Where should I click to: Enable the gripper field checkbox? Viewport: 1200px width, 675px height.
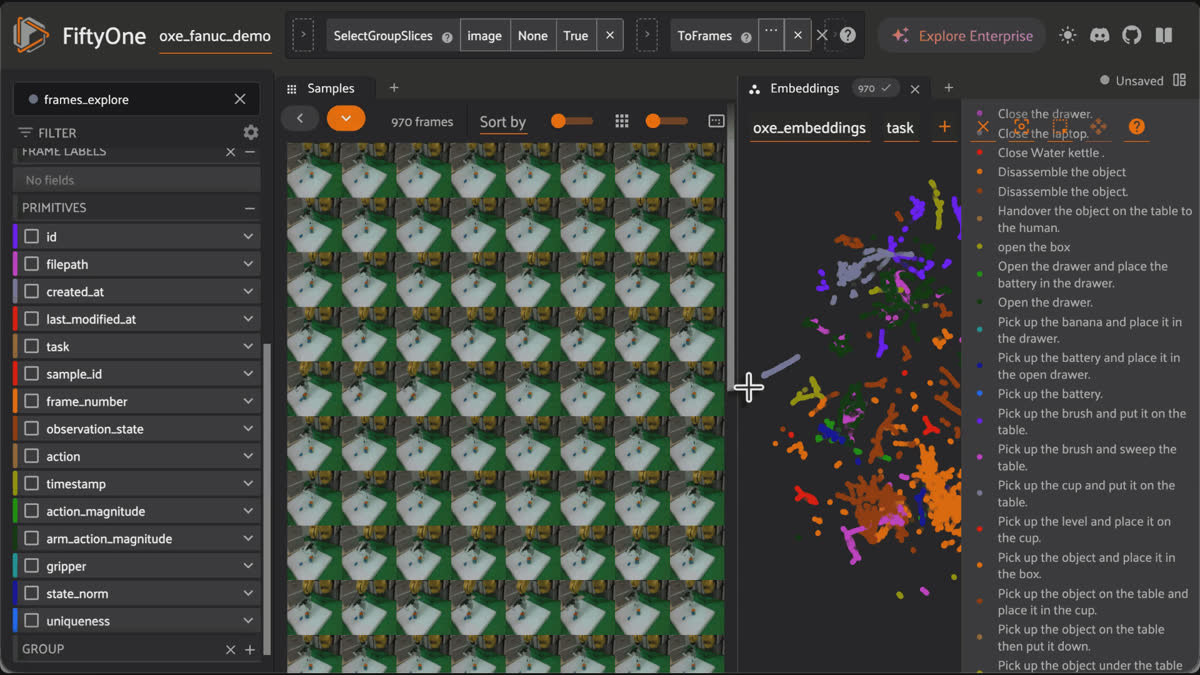point(32,566)
